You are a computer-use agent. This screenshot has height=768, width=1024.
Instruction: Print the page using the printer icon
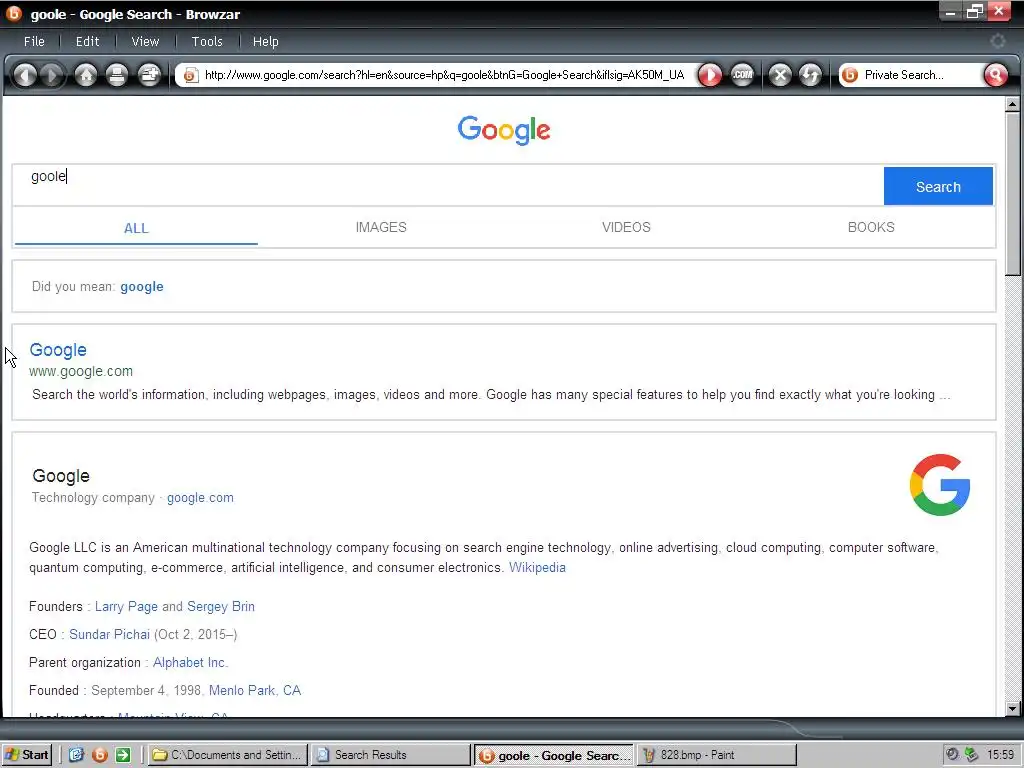click(x=117, y=75)
